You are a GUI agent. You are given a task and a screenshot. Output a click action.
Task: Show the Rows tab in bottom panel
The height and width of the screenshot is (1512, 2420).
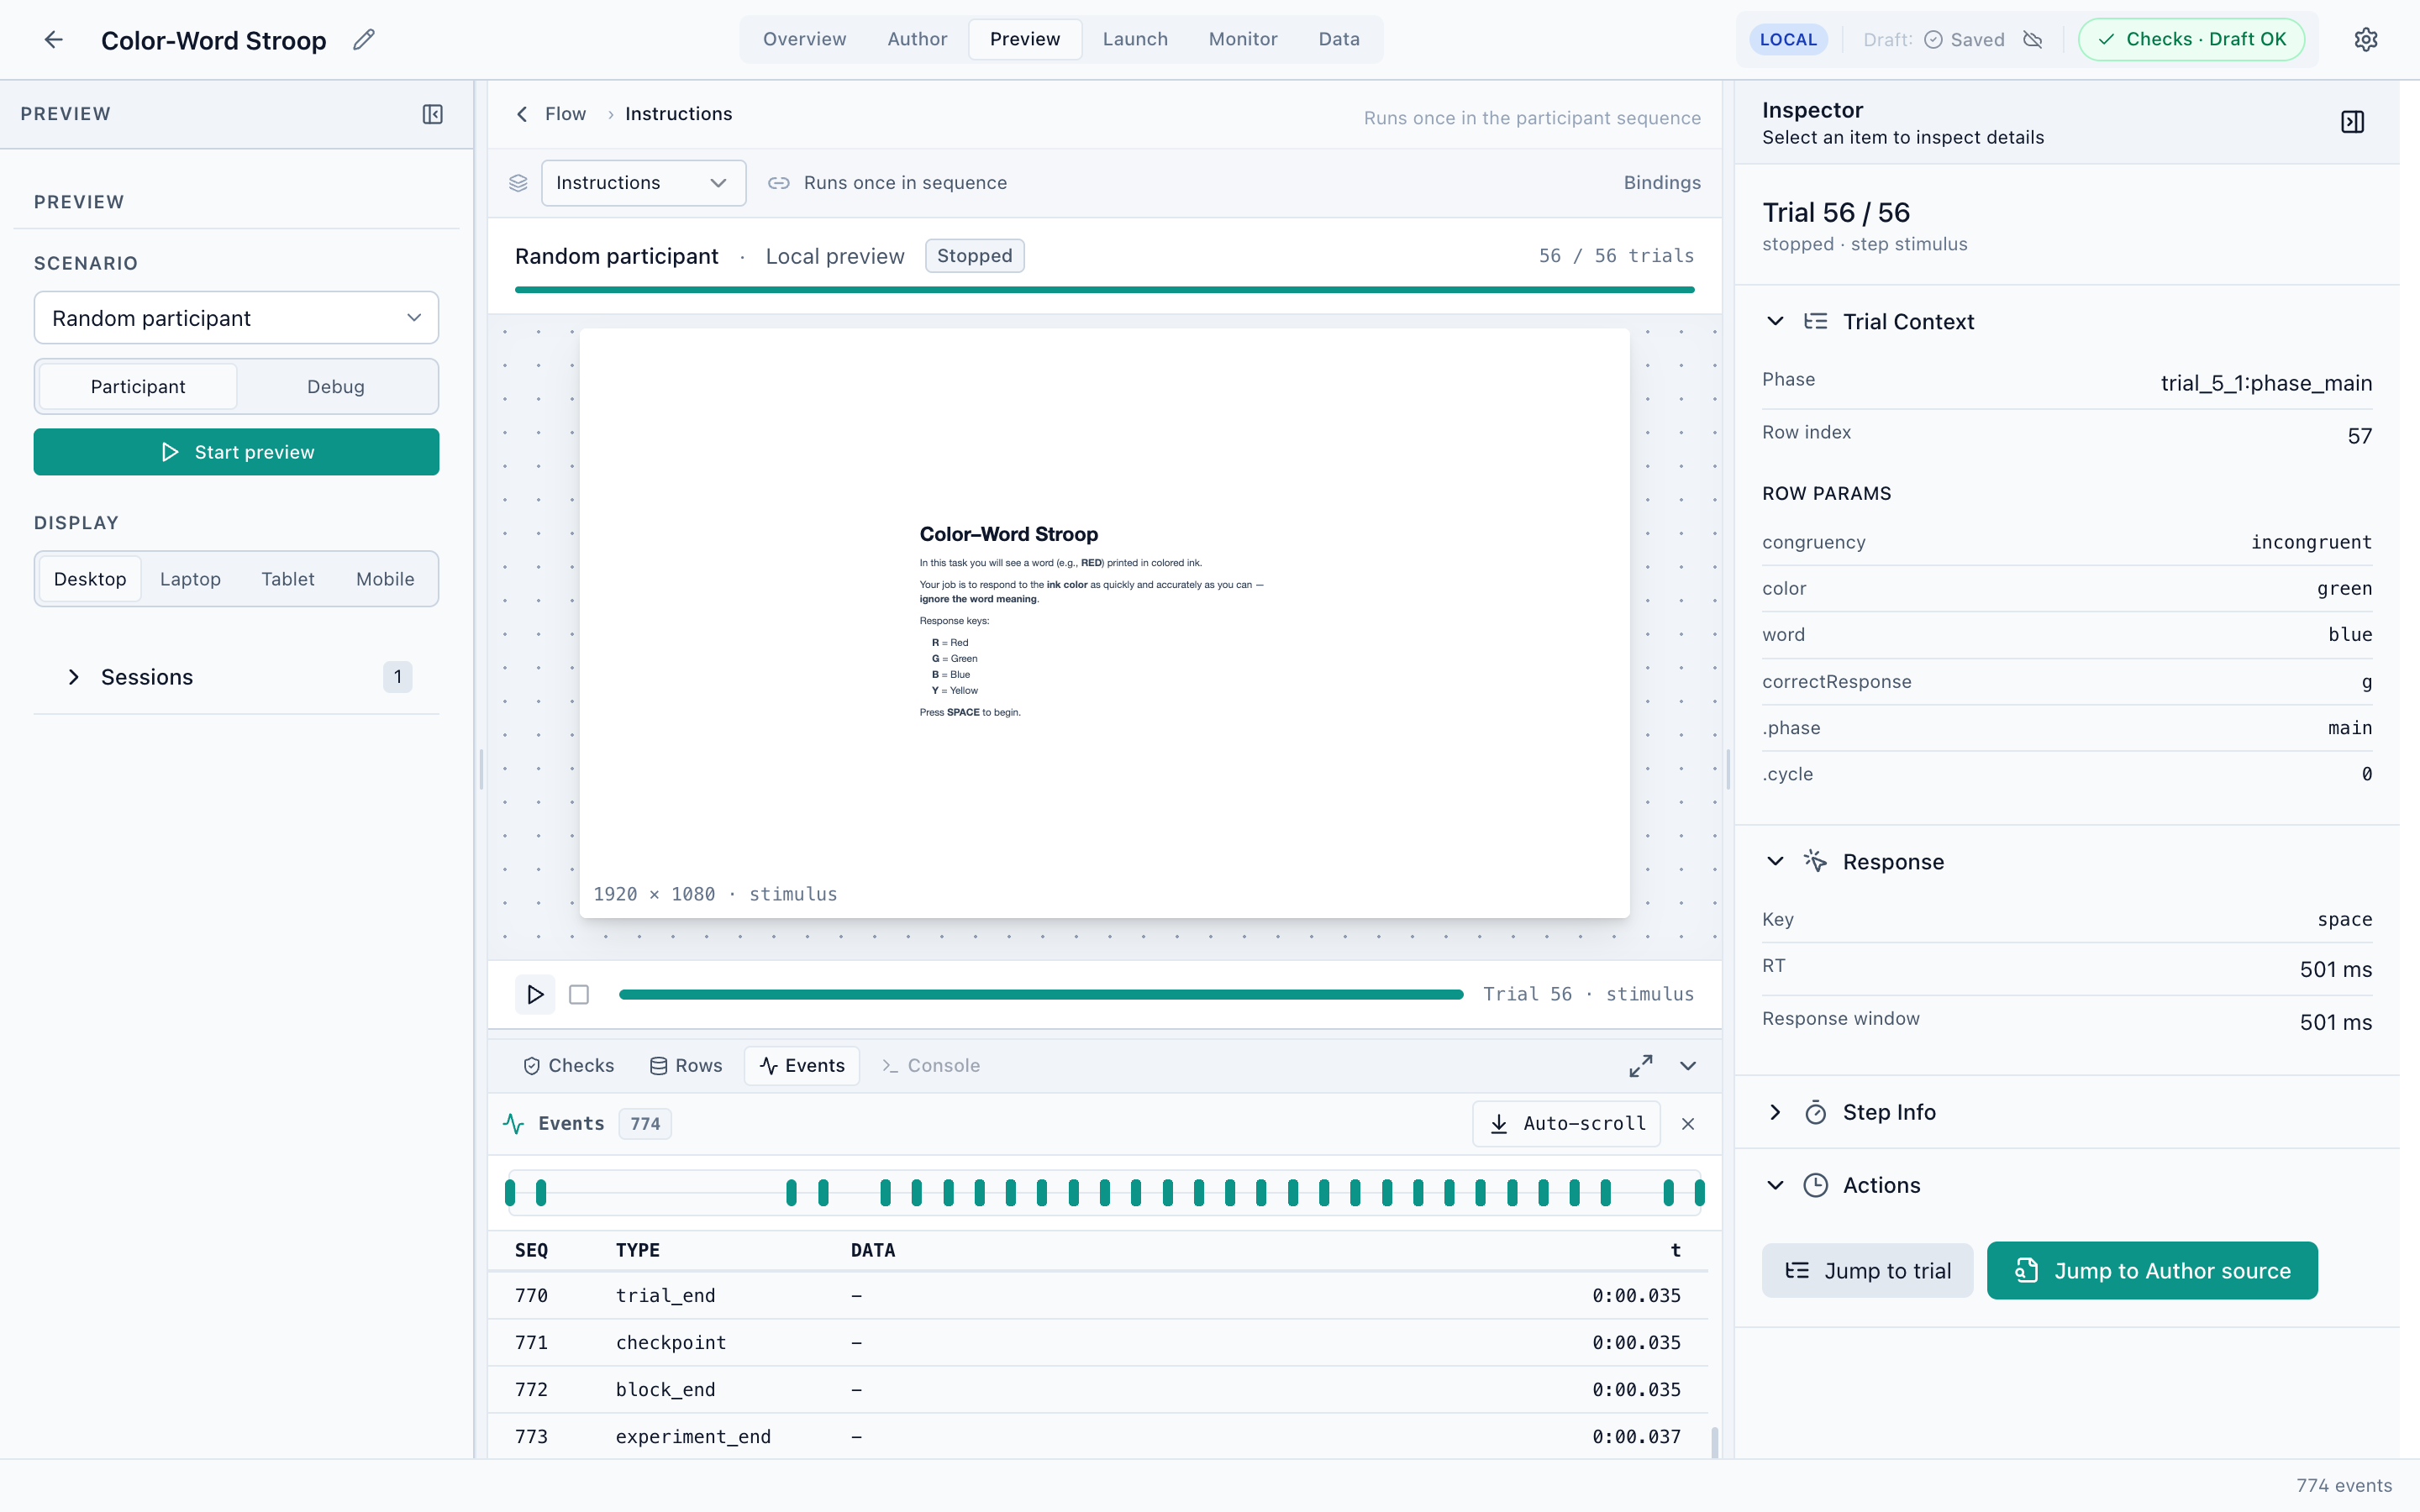coord(686,1065)
